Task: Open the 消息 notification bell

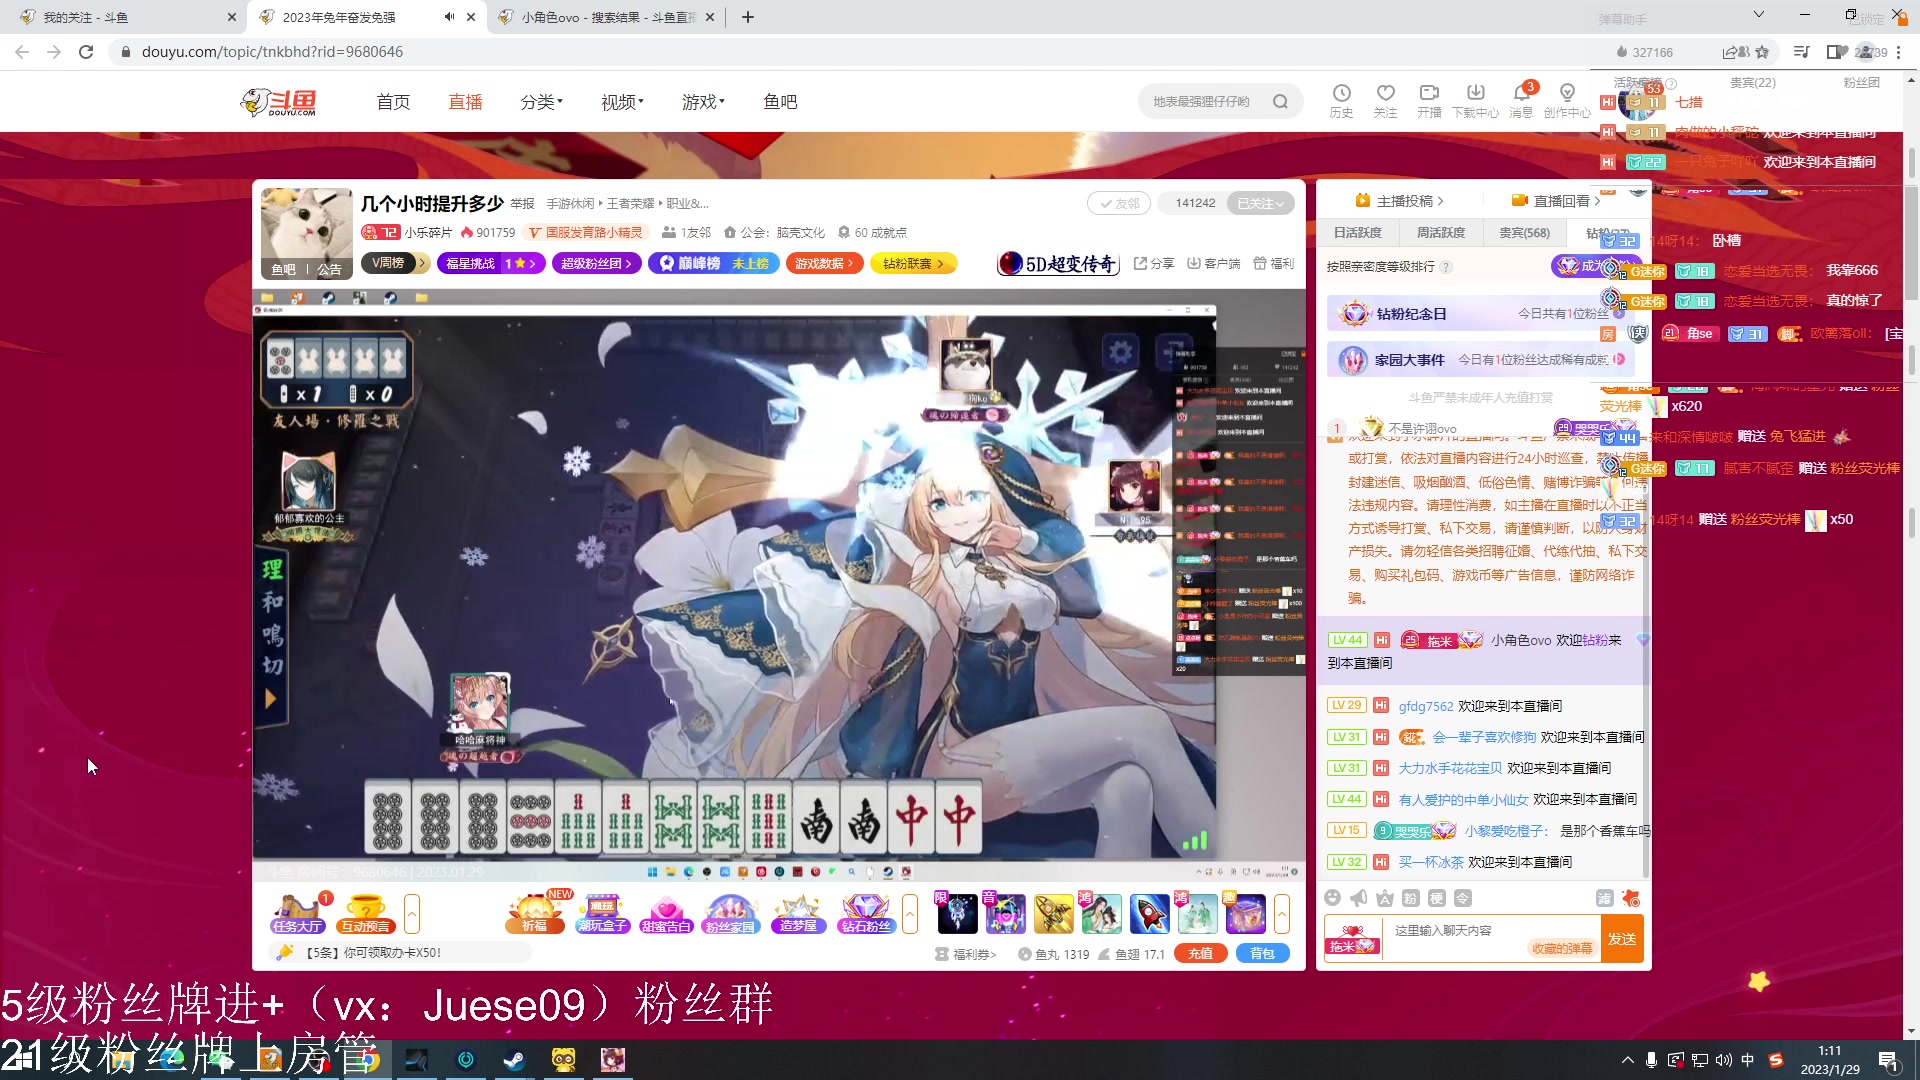Action: 1521,100
